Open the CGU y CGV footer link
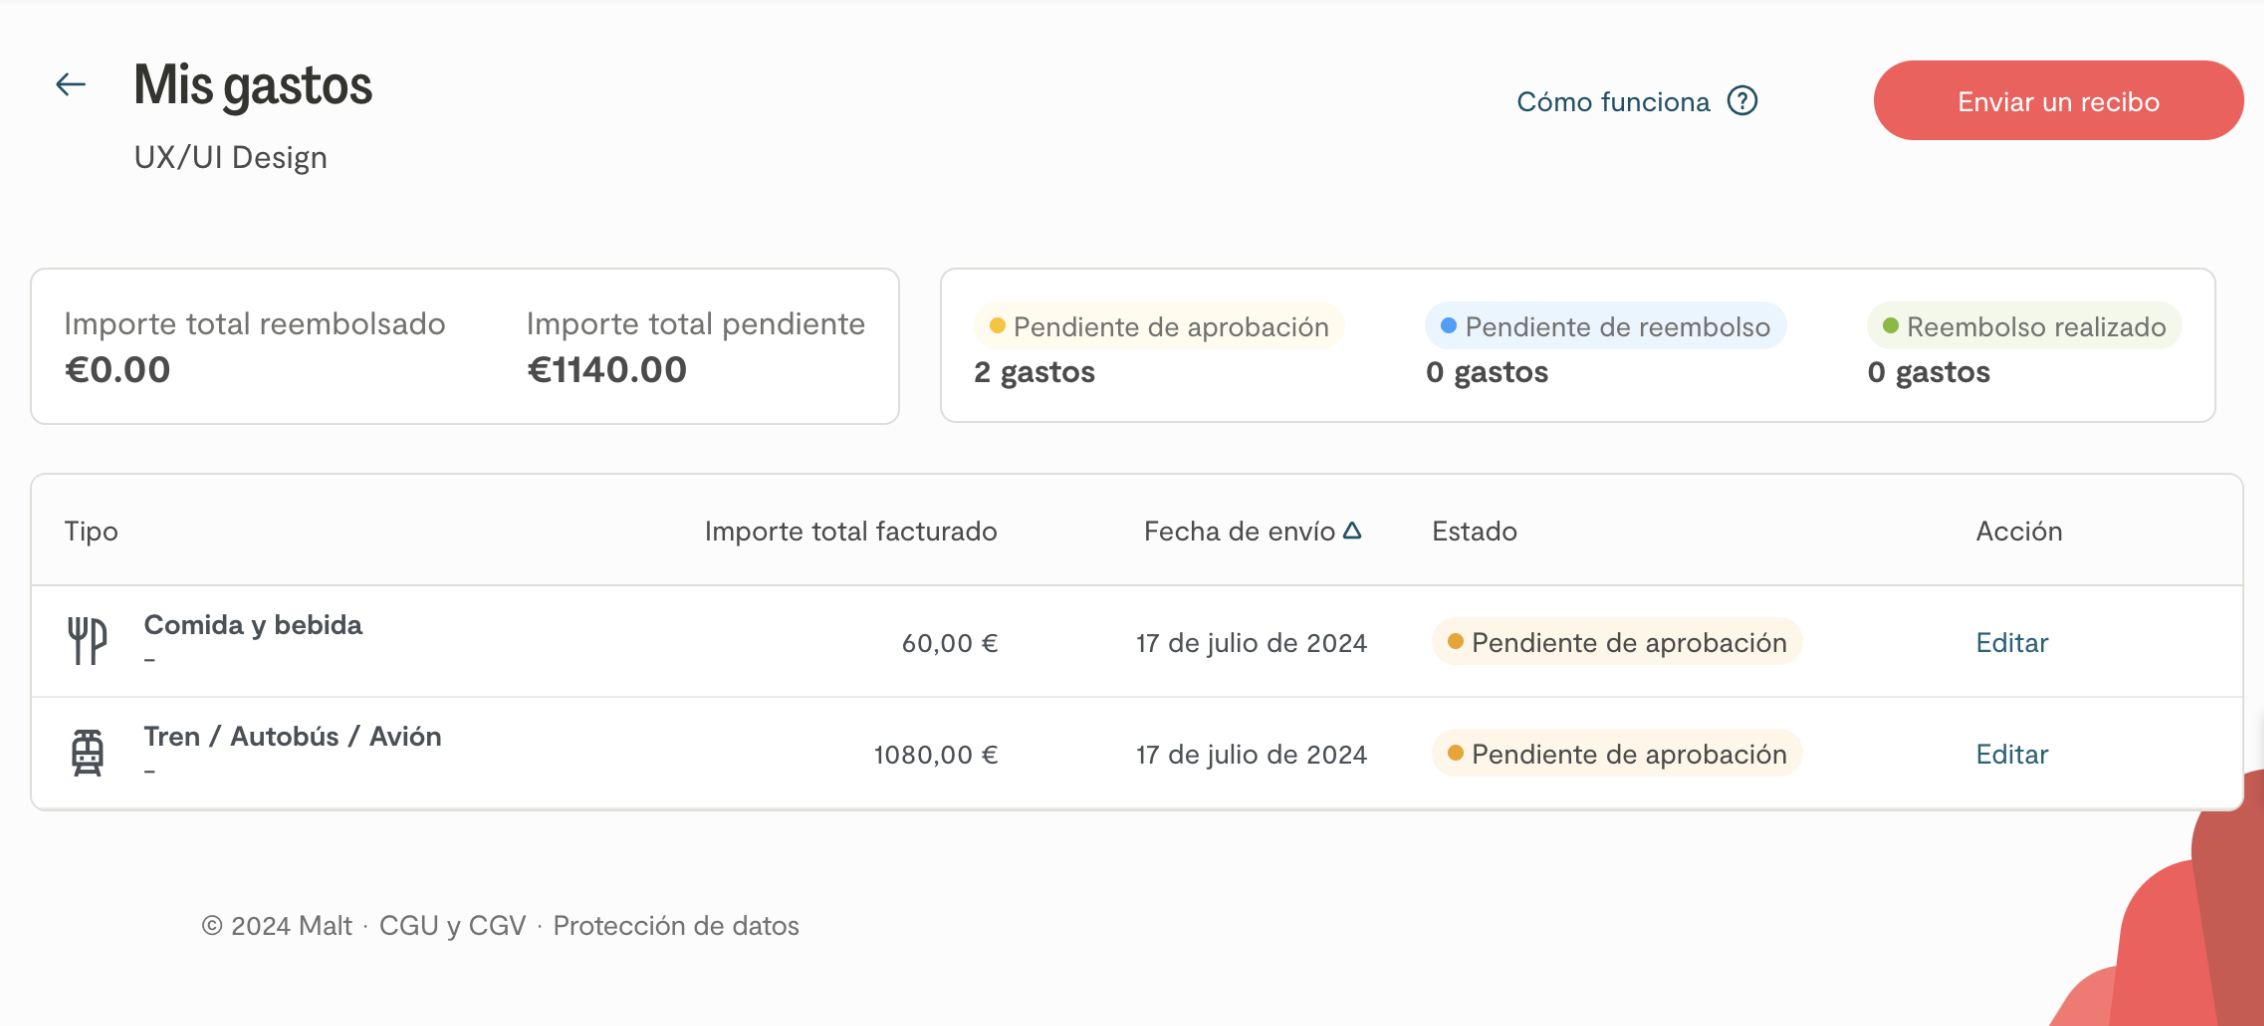The height and width of the screenshot is (1026, 2264). coord(452,926)
